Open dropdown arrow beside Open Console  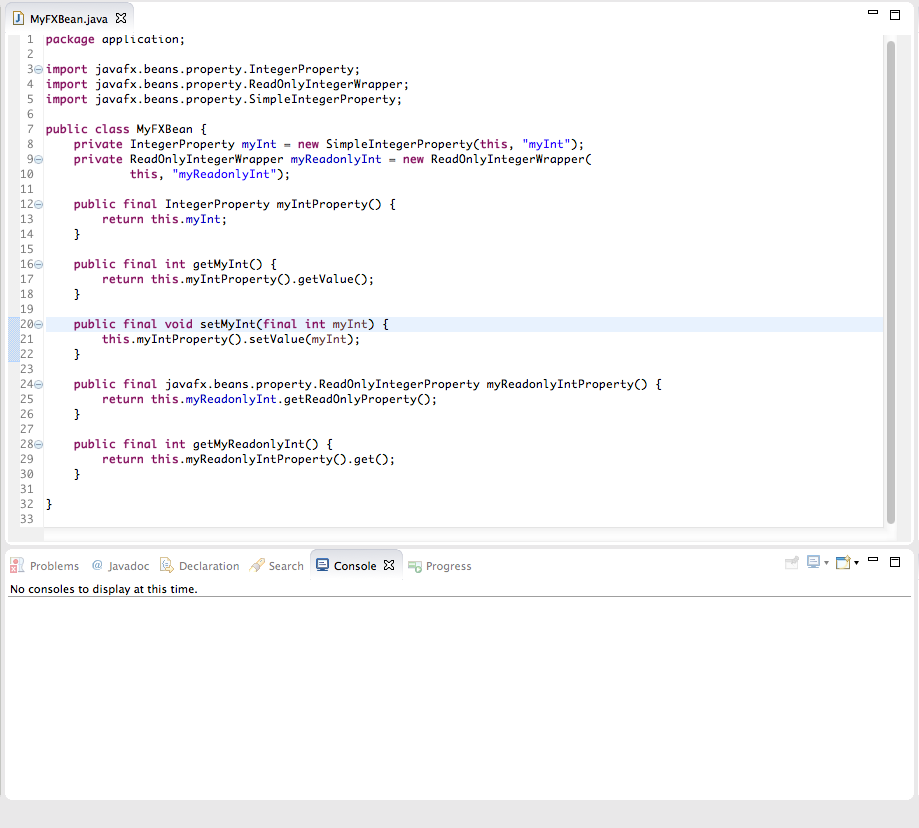856,564
